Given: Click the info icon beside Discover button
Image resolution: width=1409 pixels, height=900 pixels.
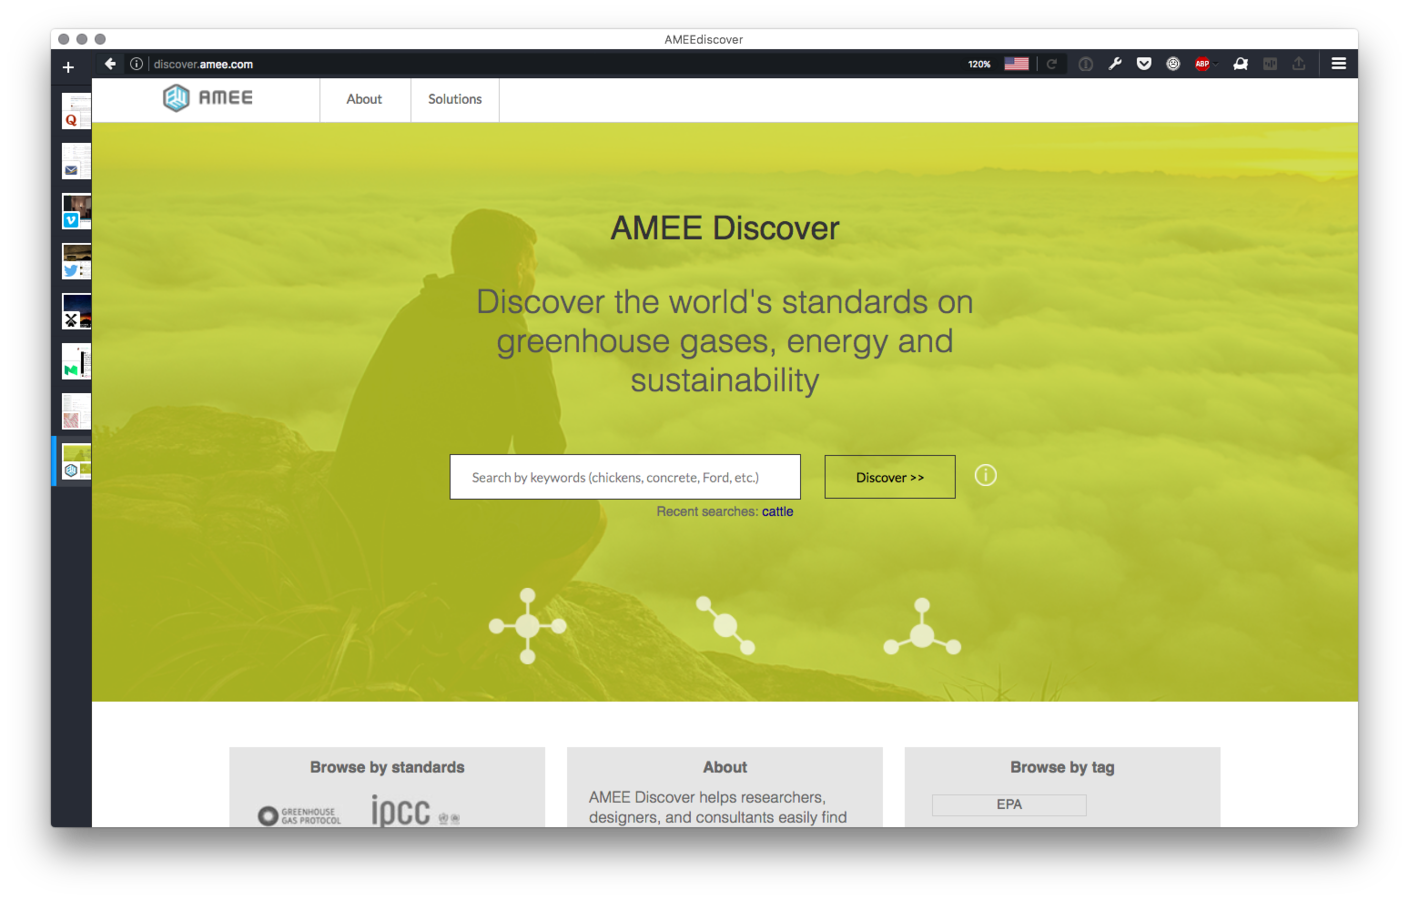Looking at the screenshot, I should coord(986,475).
